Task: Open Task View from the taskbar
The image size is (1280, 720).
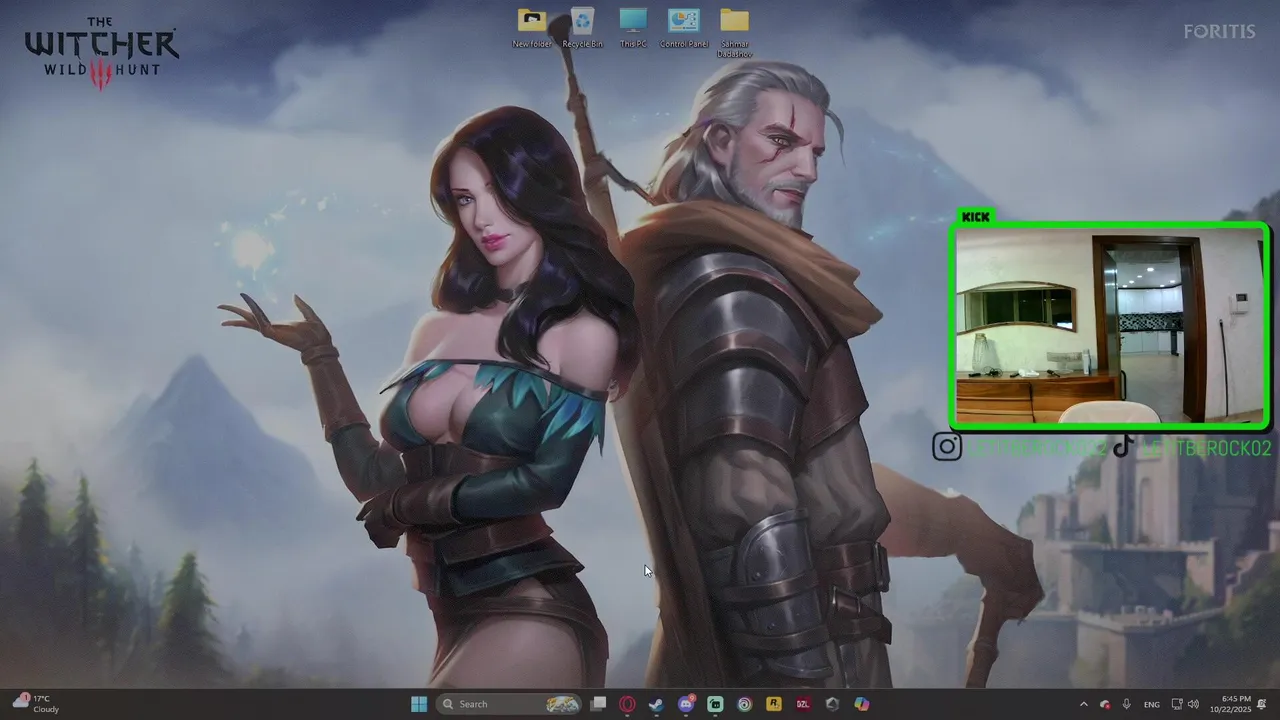Action: [x=598, y=704]
